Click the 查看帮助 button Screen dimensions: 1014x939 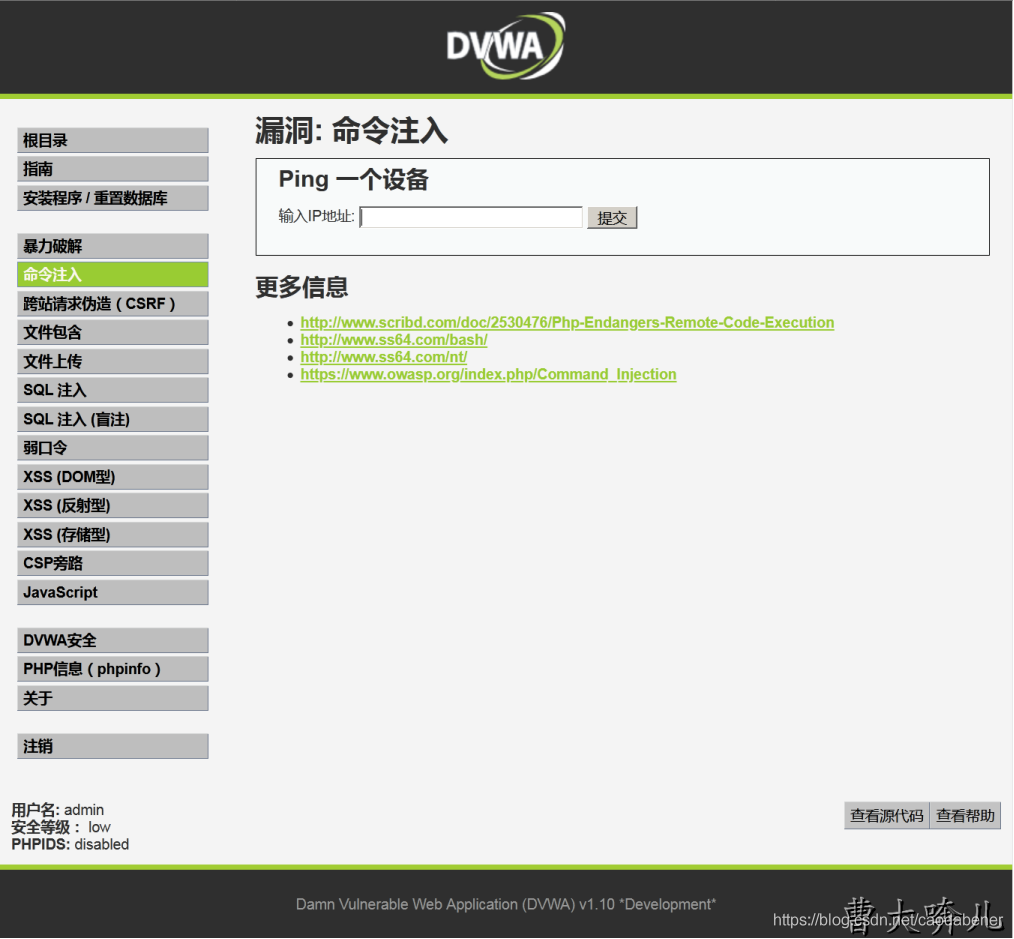pyautogui.click(x=965, y=816)
